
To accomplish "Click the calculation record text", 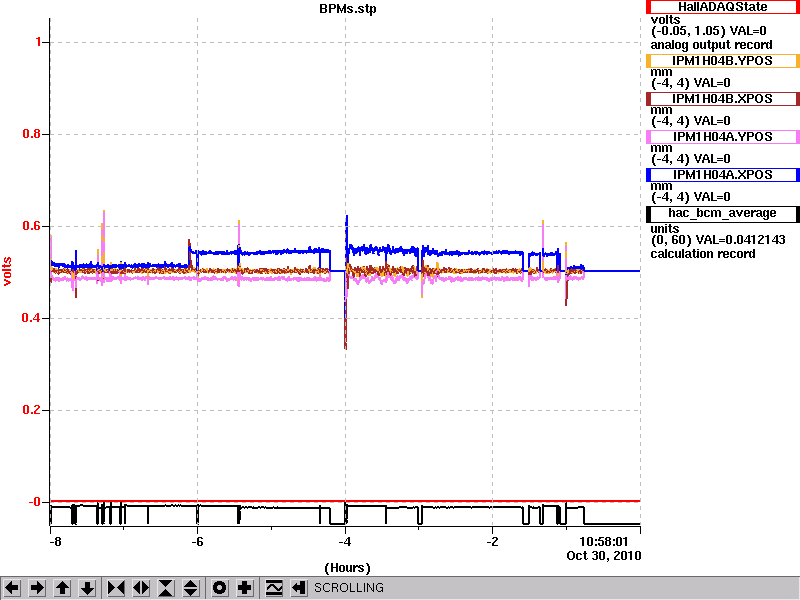I will (x=703, y=254).
